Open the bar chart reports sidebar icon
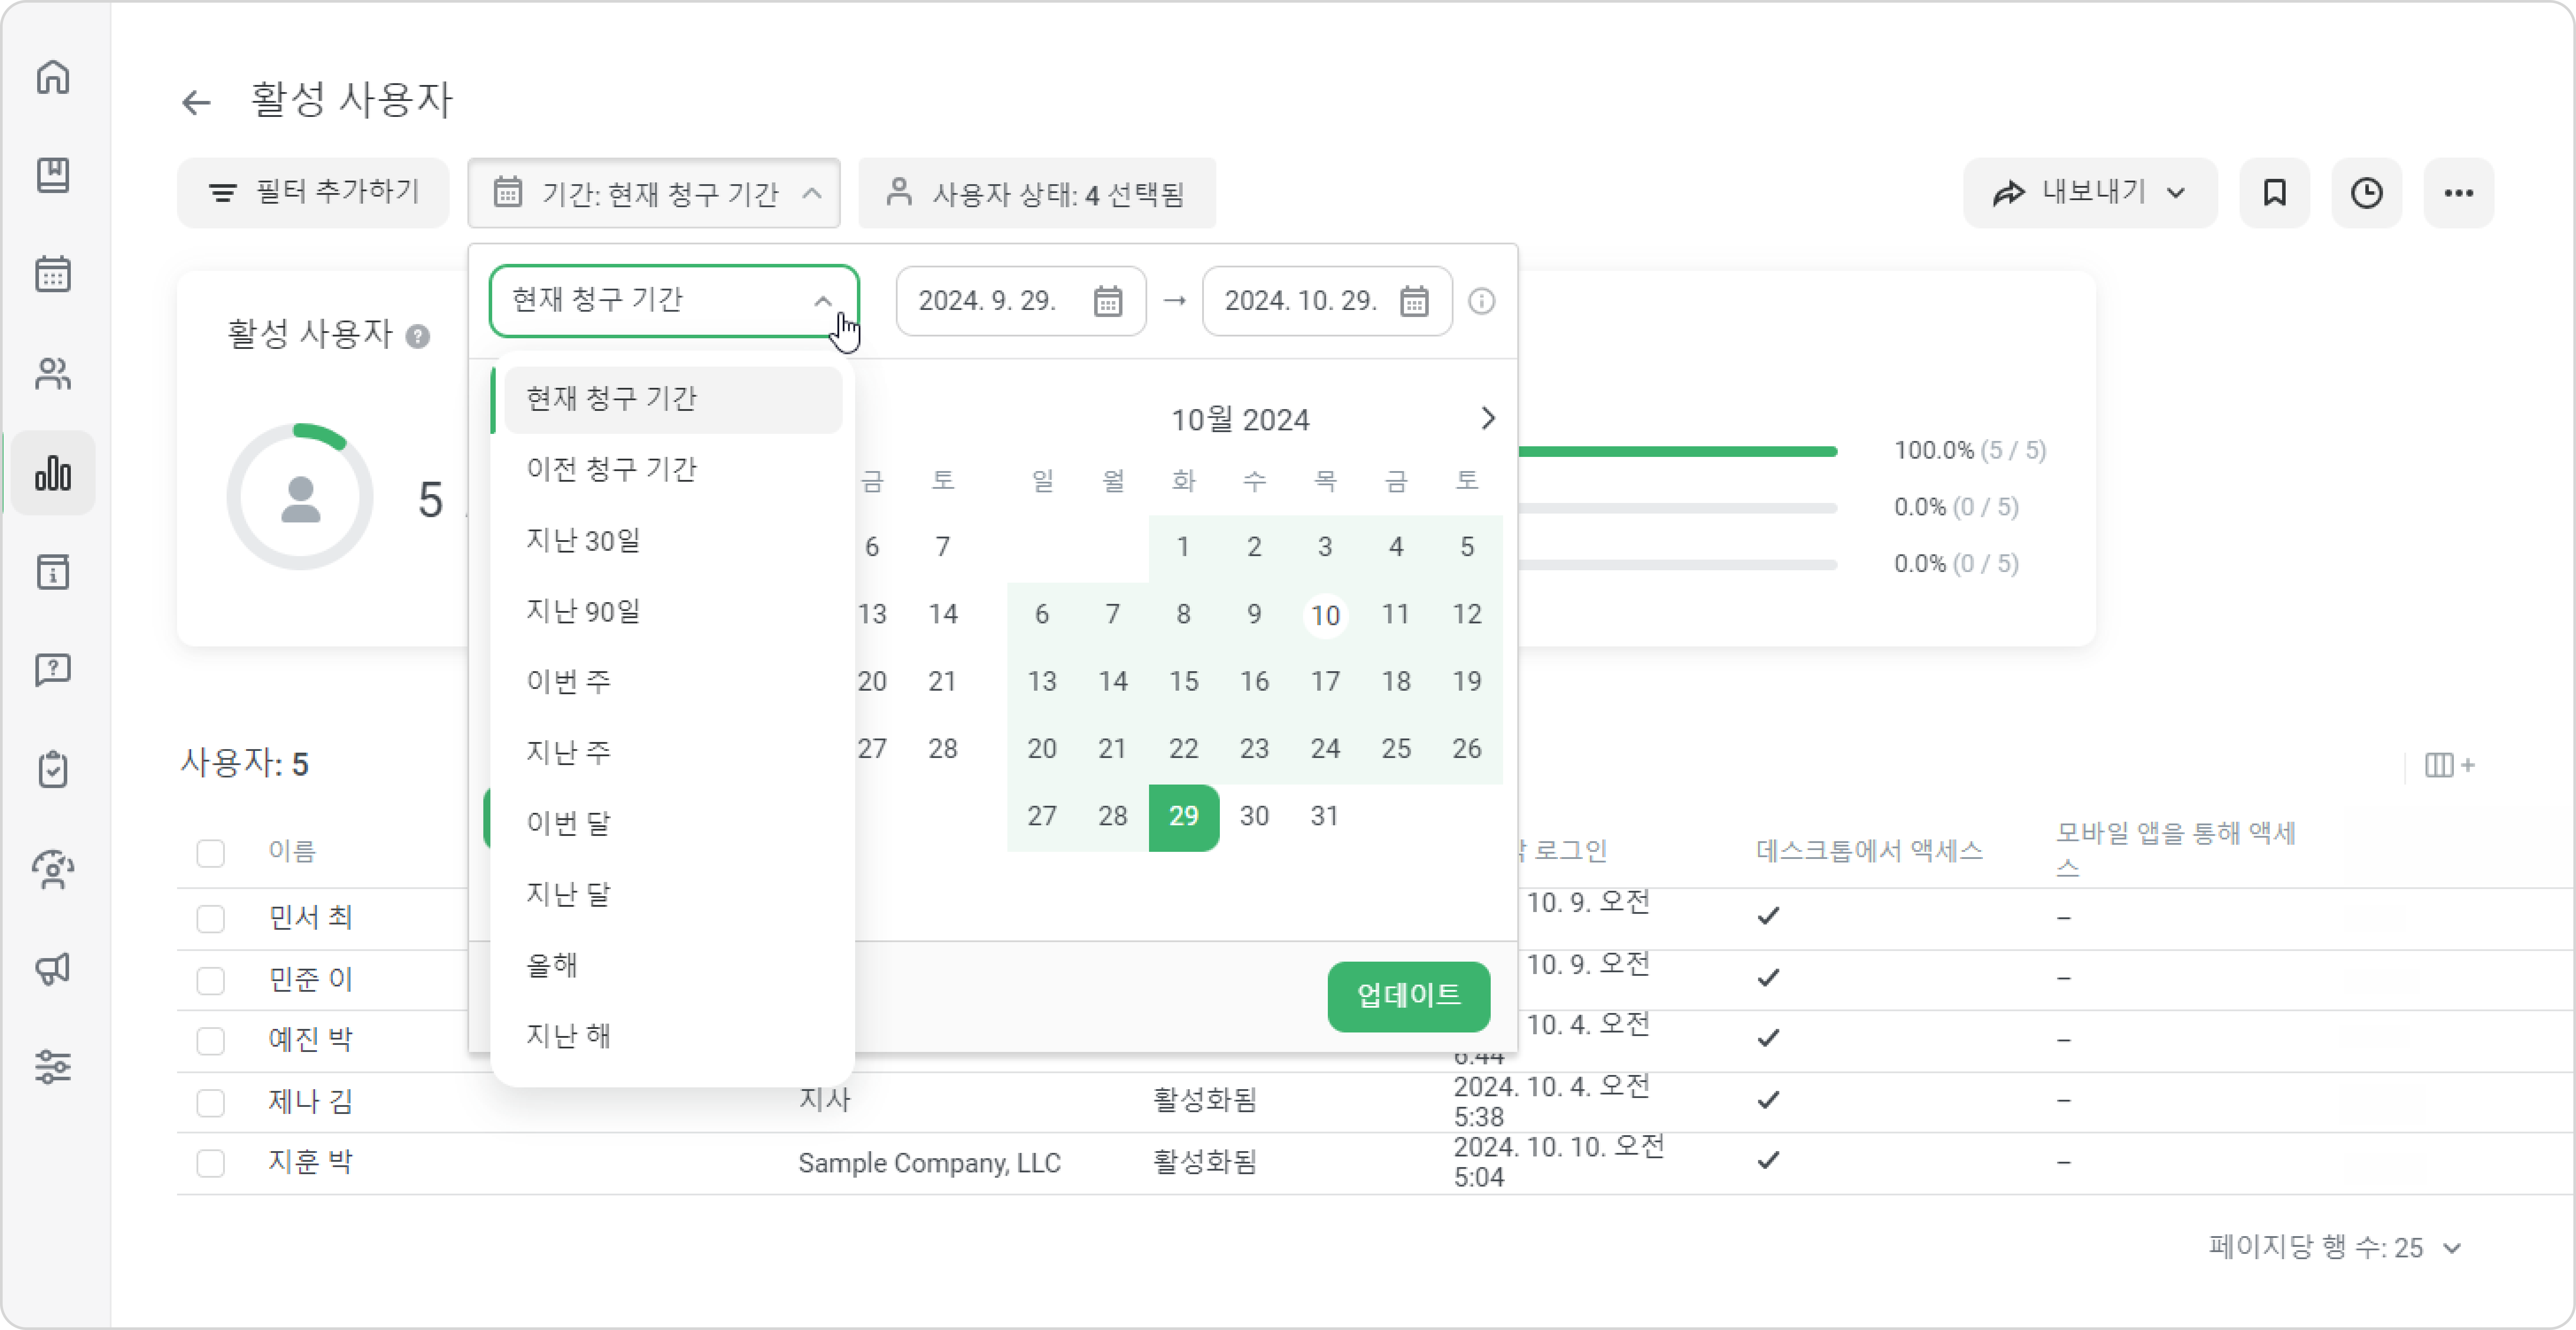 (53, 473)
